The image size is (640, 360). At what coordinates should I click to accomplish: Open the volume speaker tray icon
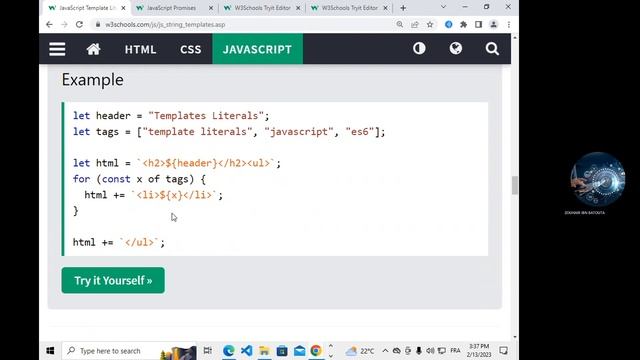[430, 351]
